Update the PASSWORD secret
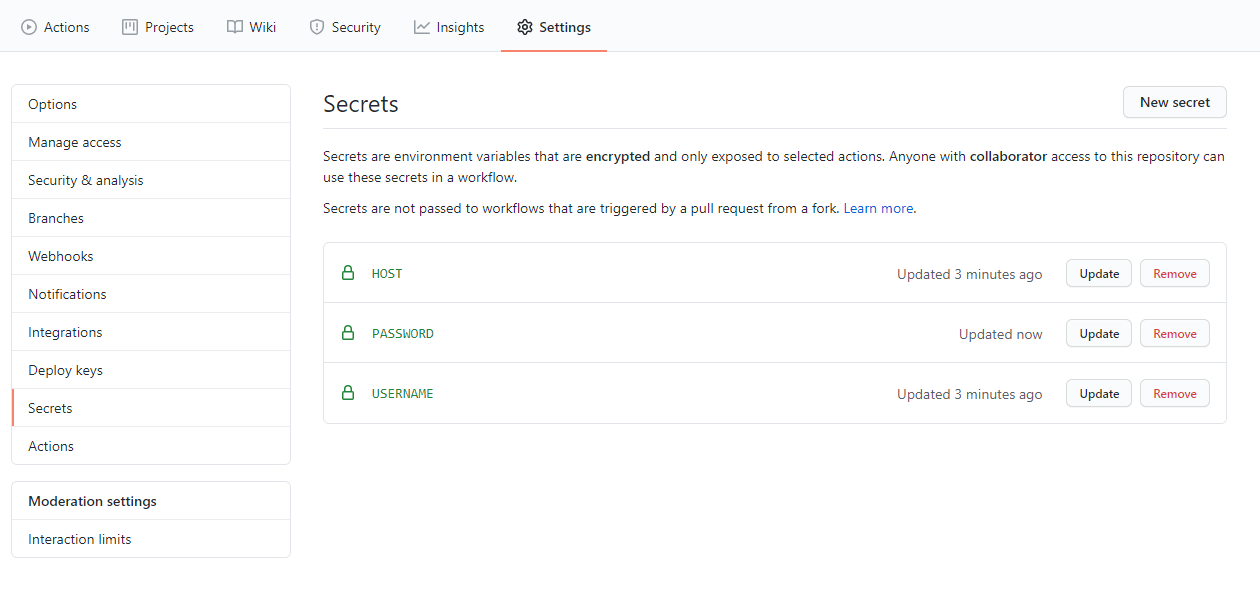 tap(1098, 333)
